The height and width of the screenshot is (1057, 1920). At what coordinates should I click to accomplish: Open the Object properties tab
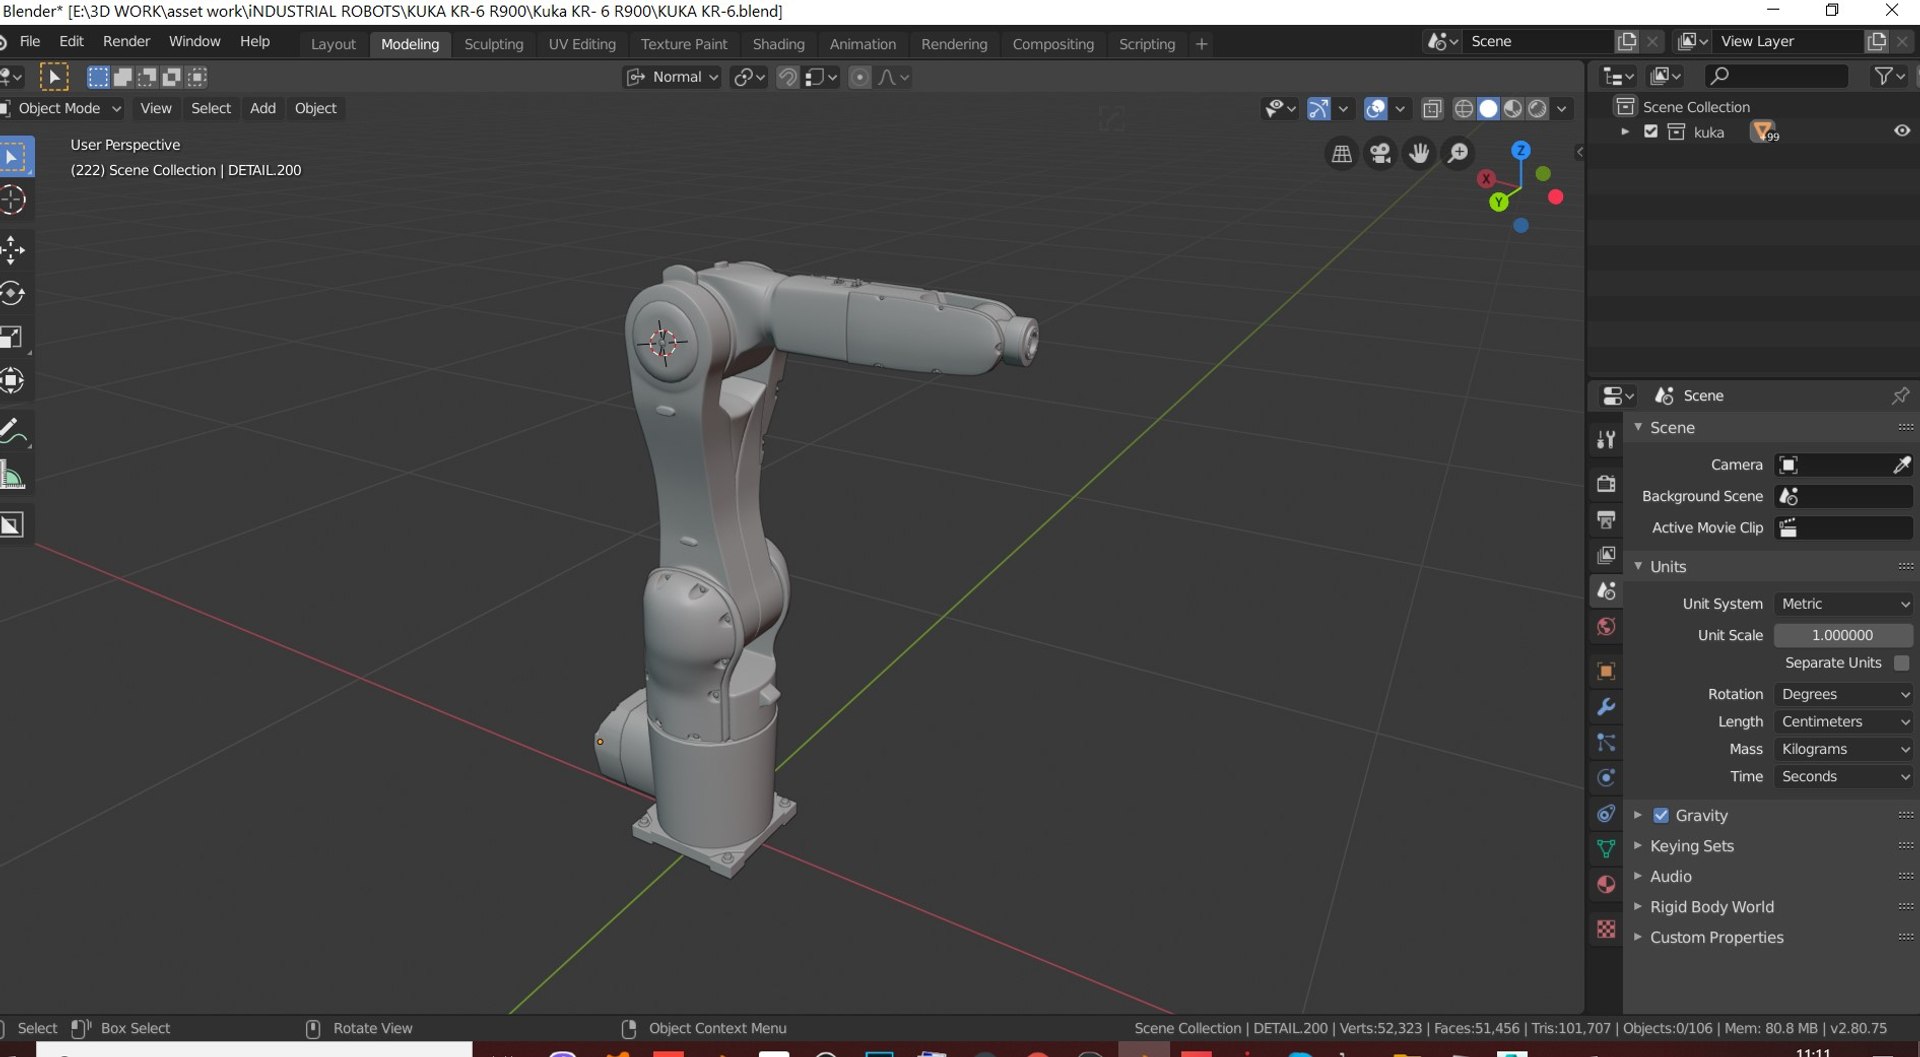point(1606,671)
